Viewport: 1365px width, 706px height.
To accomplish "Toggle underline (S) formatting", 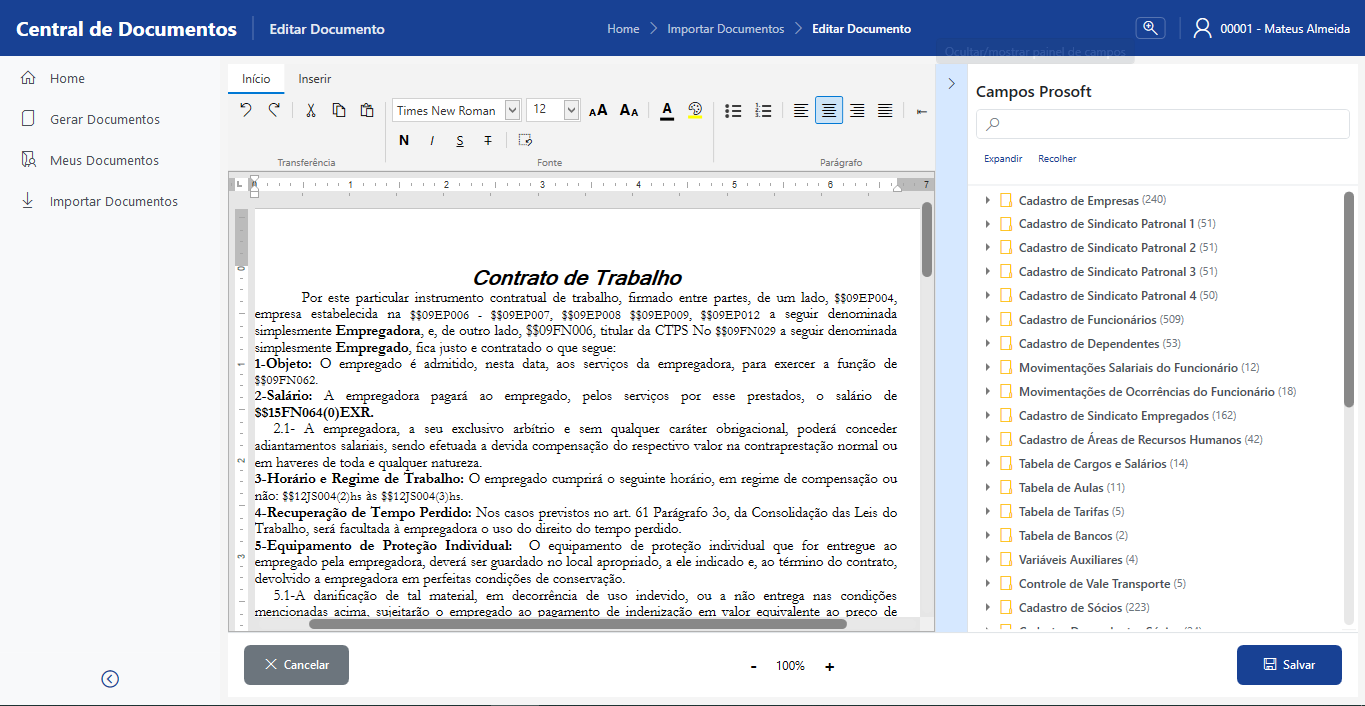I will (460, 140).
